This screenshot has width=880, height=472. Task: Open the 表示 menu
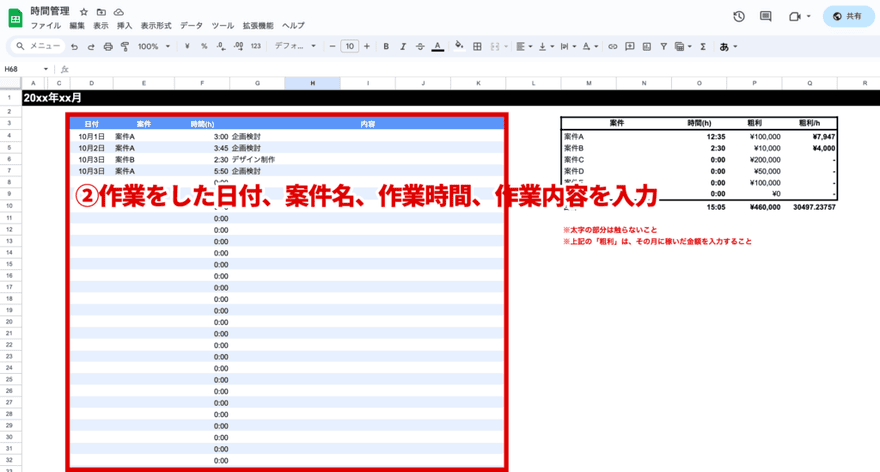[x=100, y=26]
